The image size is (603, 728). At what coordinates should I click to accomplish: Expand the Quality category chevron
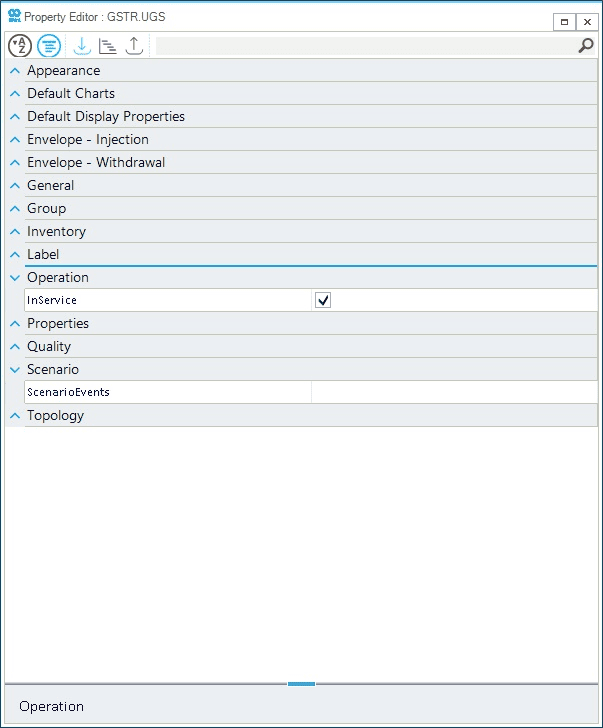pyautogui.click(x=15, y=346)
